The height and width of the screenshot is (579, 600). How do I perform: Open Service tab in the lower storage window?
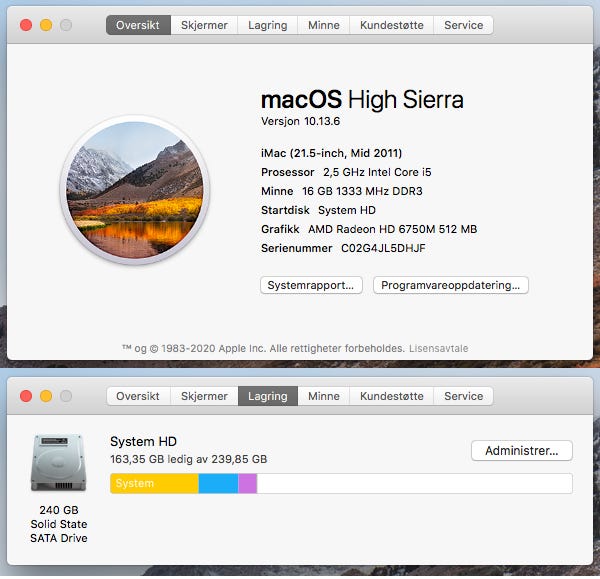(463, 396)
